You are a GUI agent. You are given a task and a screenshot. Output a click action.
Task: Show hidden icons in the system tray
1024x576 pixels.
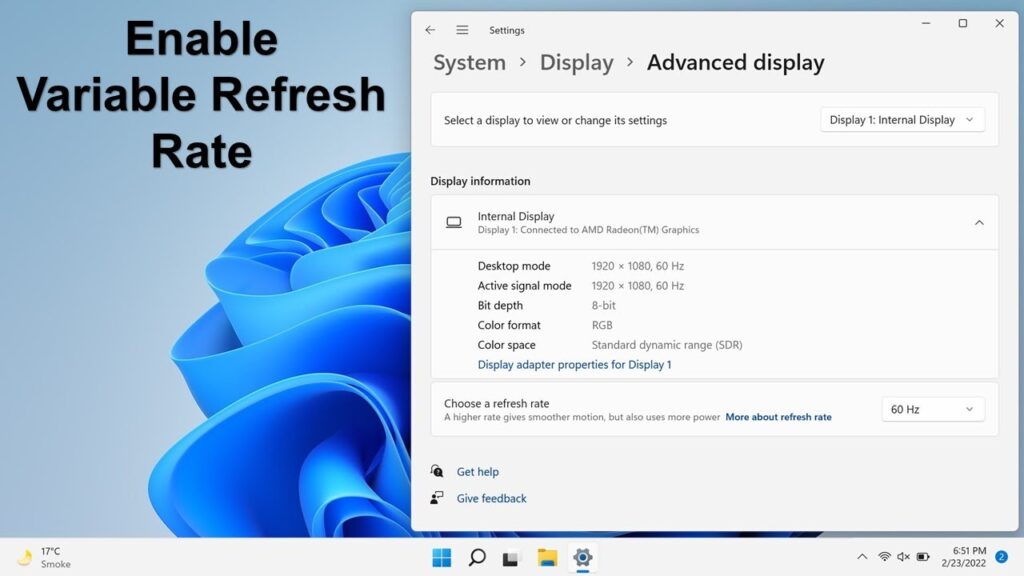[x=862, y=557]
